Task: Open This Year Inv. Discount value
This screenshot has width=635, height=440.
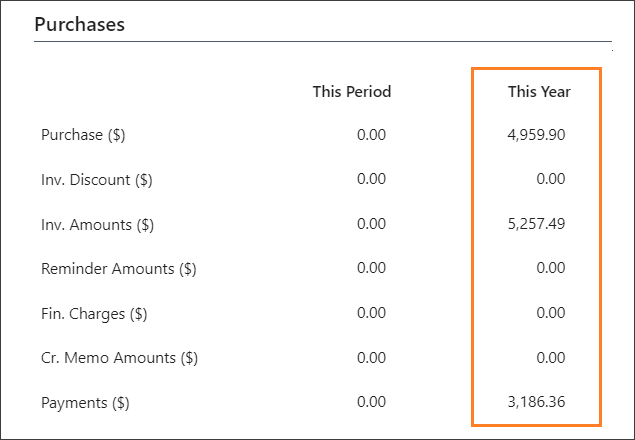Action: tap(550, 179)
